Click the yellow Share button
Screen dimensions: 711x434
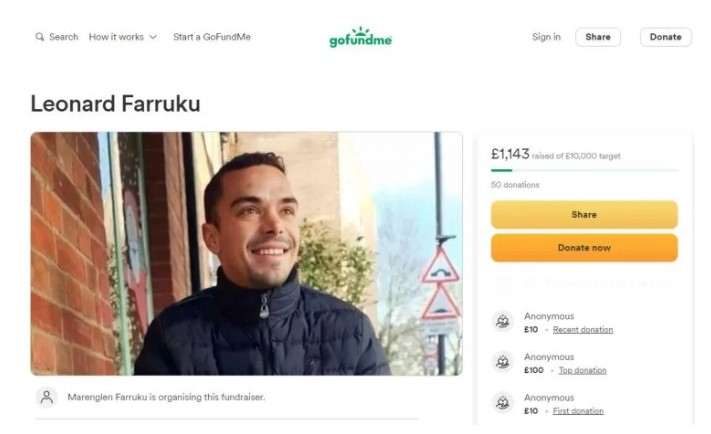[x=584, y=215]
